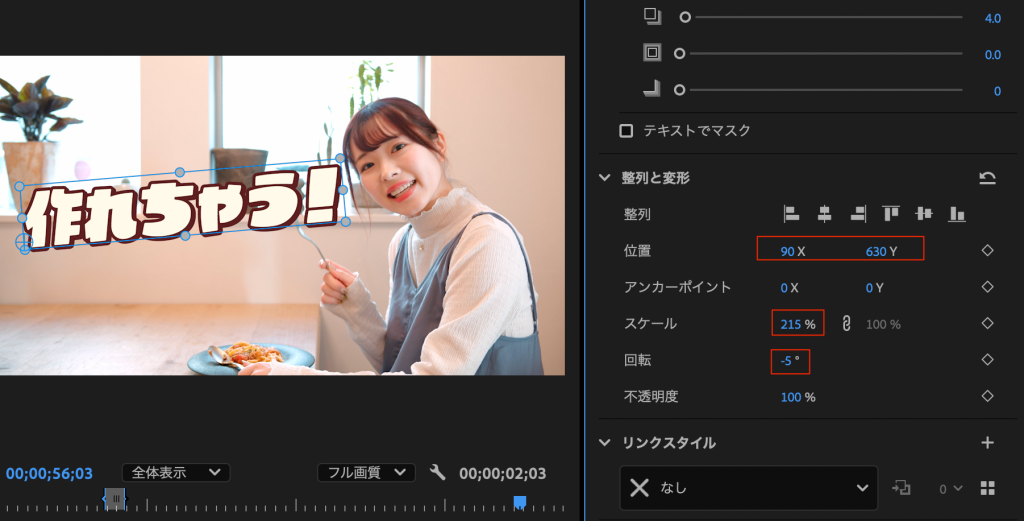Toggle the scale proportion chain link

(x=845, y=323)
